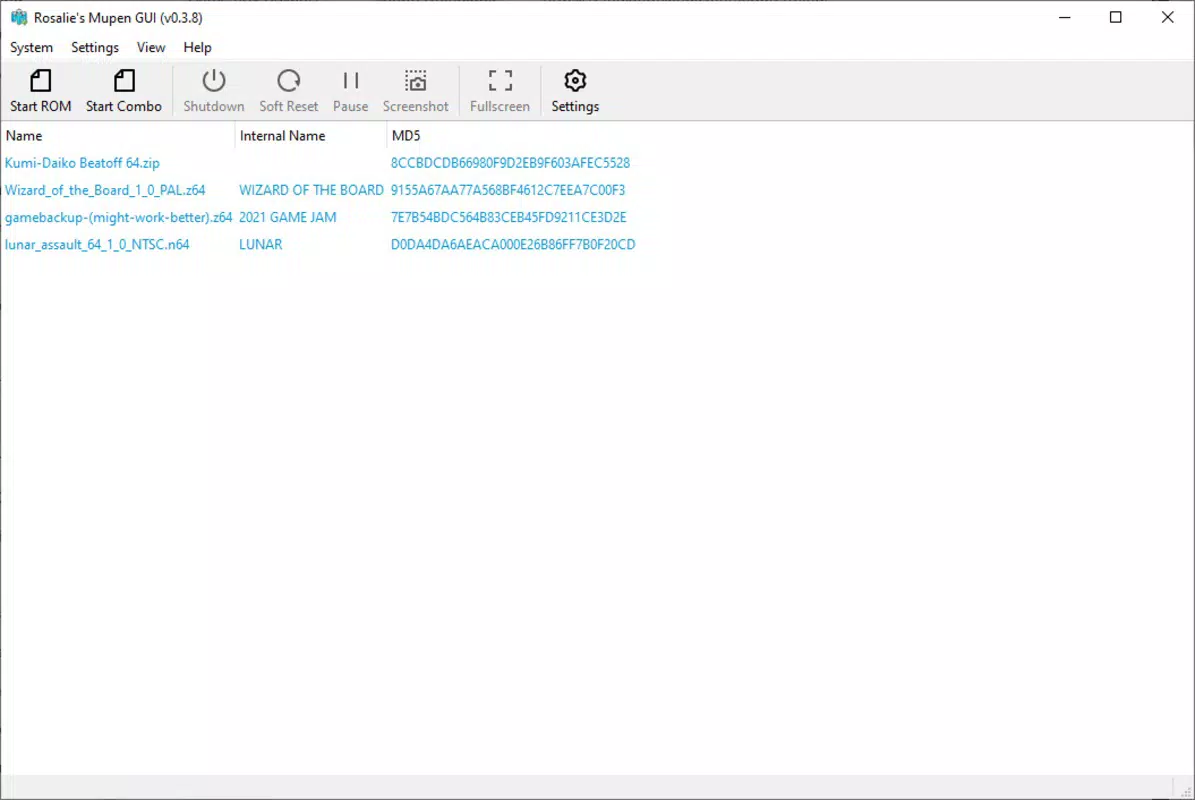Click the Soft Reset icon
The height and width of the screenshot is (800, 1195).
(x=288, y=81)
